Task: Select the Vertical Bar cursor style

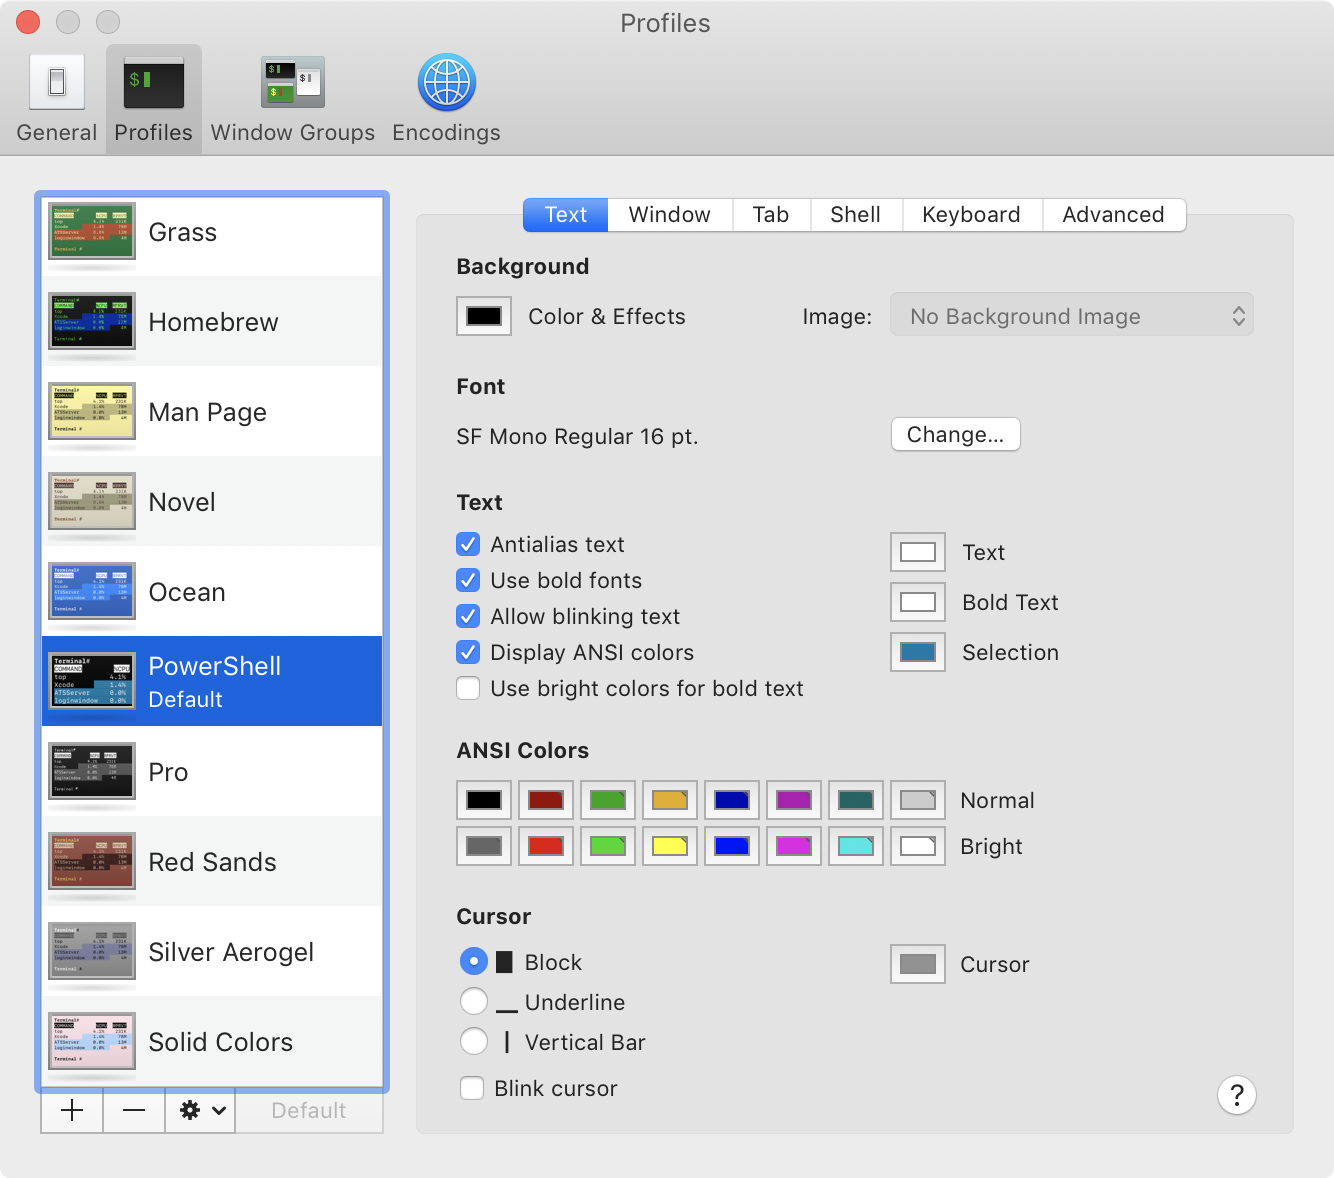Action: [474, 1041]
